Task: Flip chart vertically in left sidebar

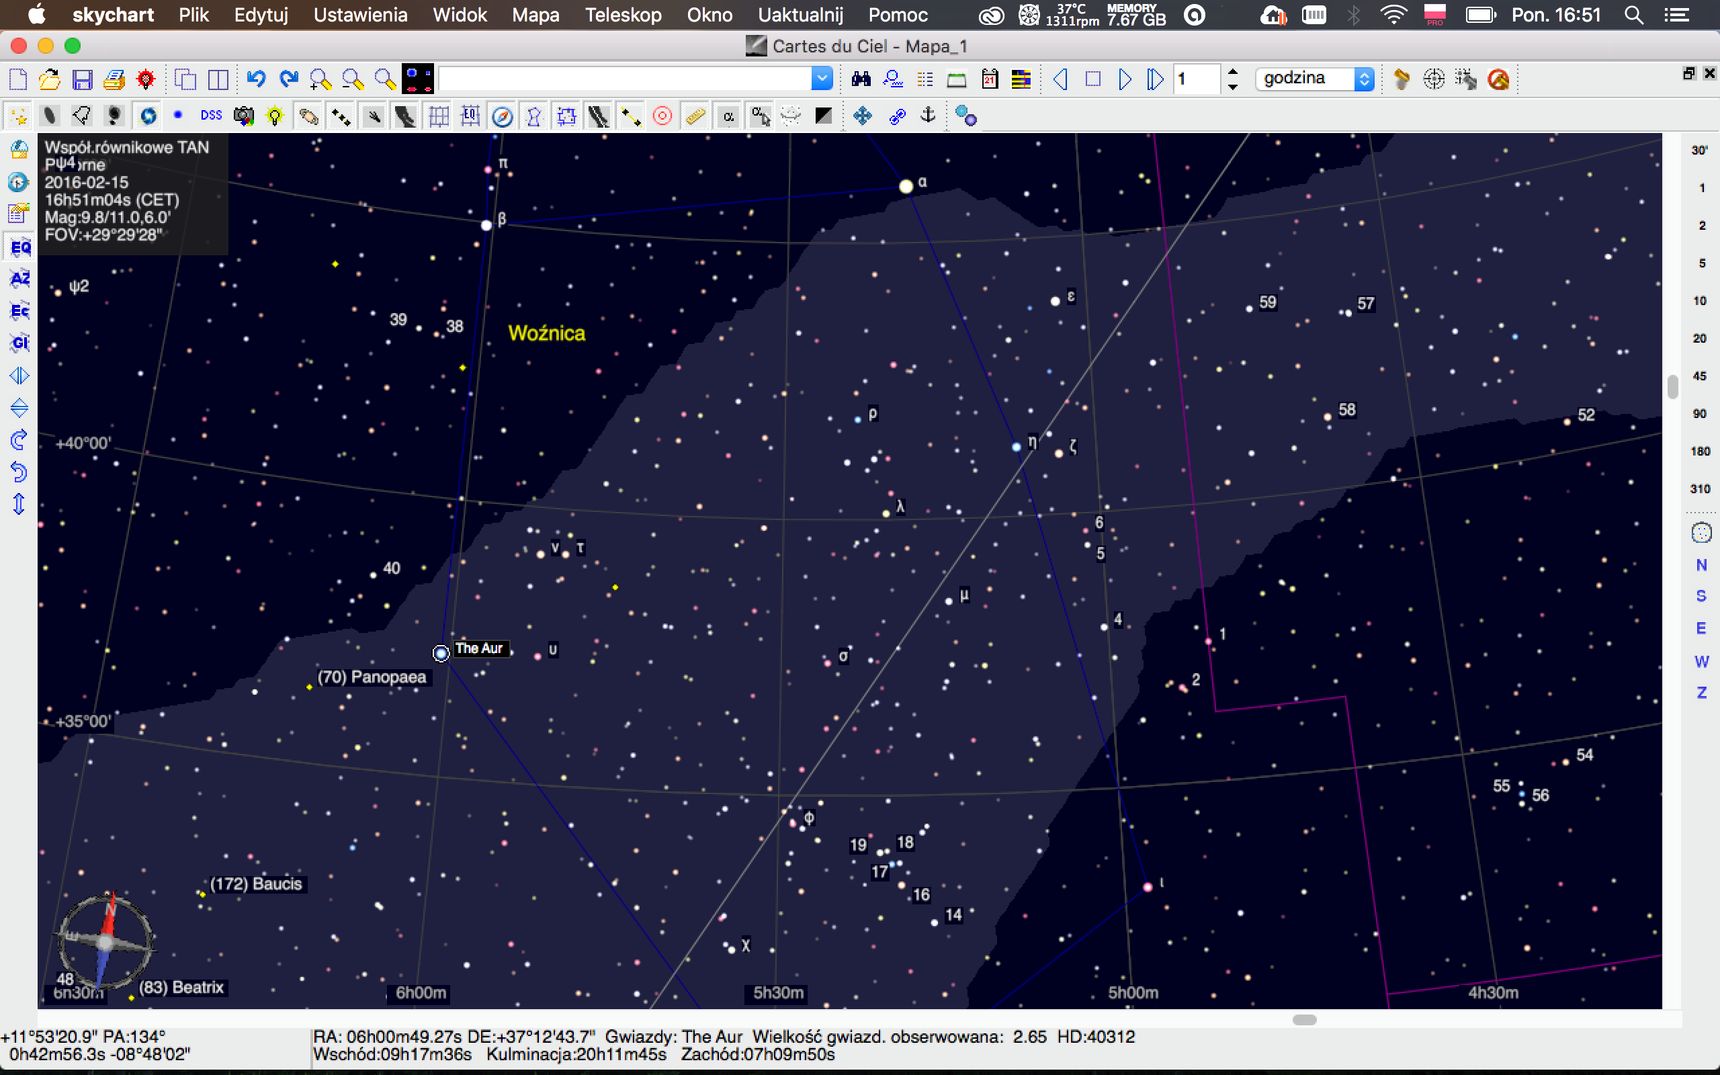Action: [19, 408]
